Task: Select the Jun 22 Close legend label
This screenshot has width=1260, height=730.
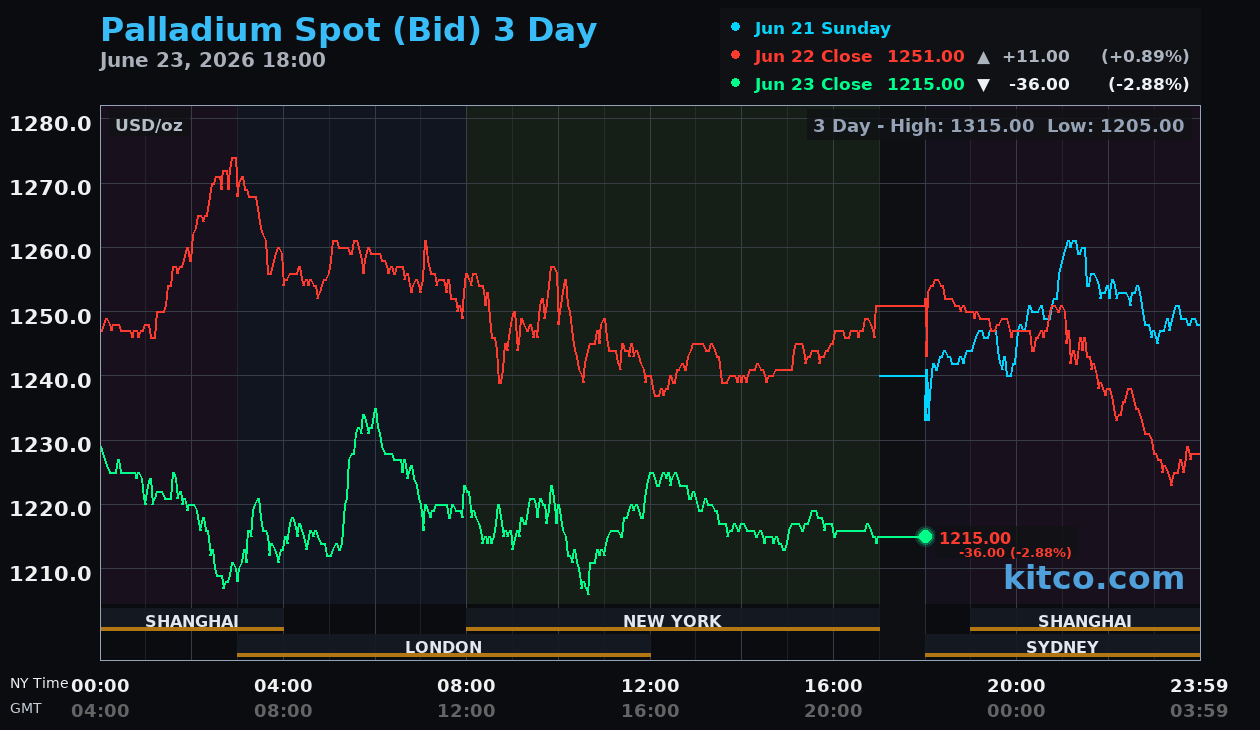Action: click(813, 56)
